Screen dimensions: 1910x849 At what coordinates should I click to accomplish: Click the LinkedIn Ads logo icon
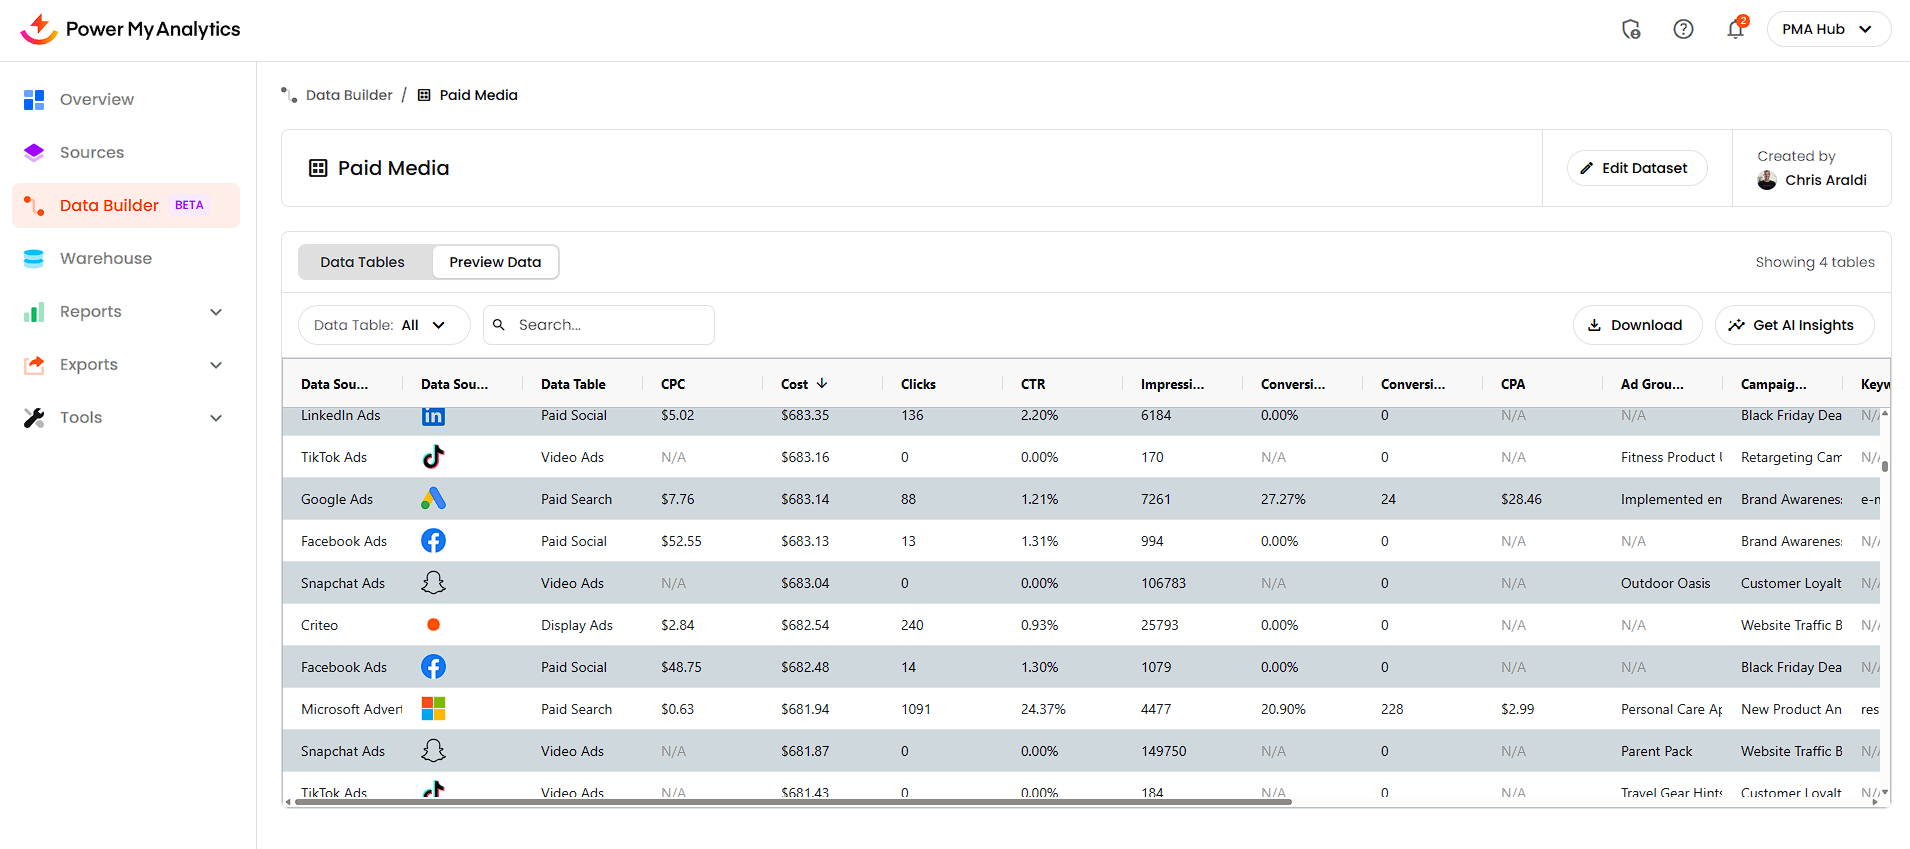pyautogui.click(x=433, y=416)
